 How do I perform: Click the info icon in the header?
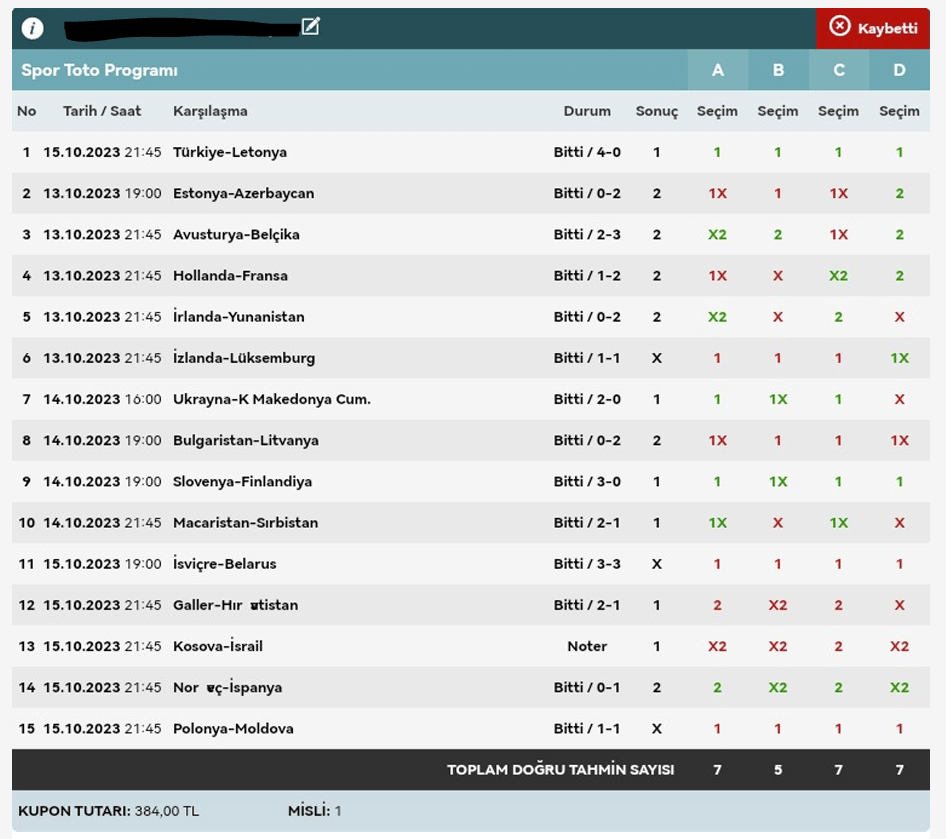33,28
